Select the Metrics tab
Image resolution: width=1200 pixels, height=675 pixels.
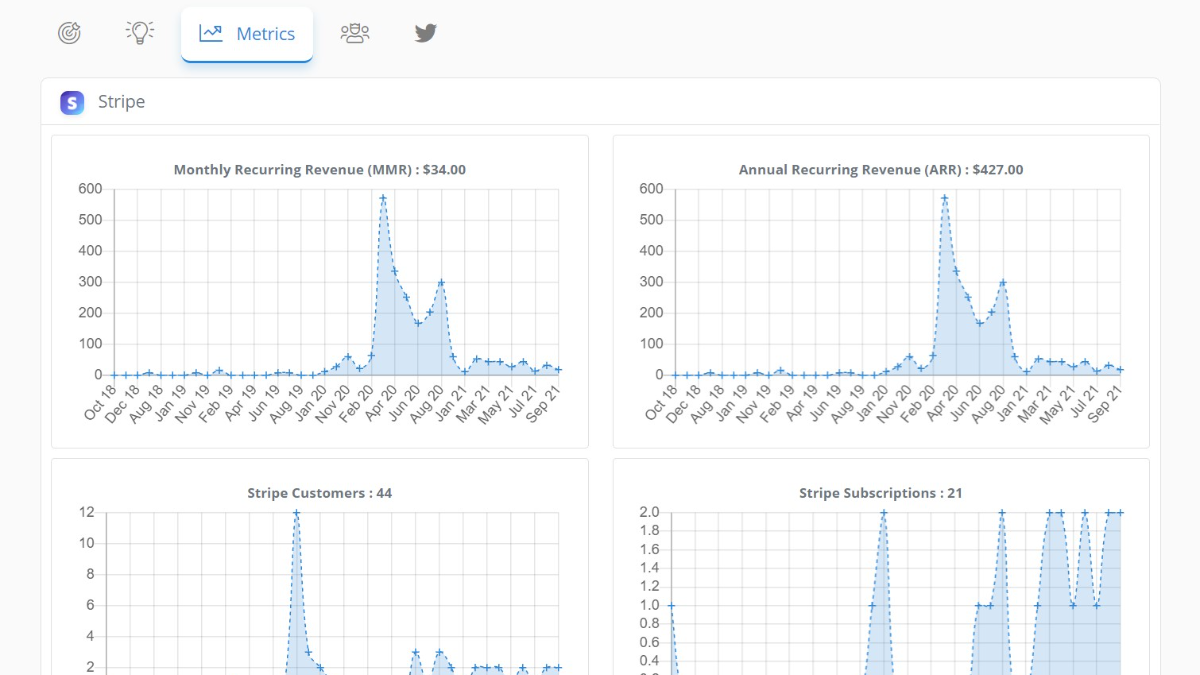tap(247, 34)
